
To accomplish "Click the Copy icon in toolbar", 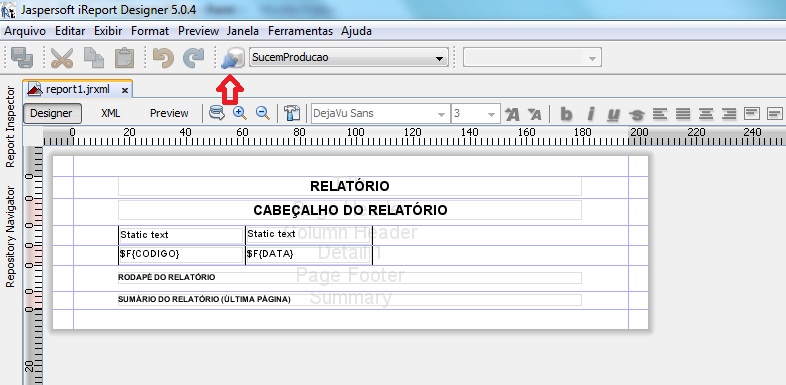I will point(94,58).
